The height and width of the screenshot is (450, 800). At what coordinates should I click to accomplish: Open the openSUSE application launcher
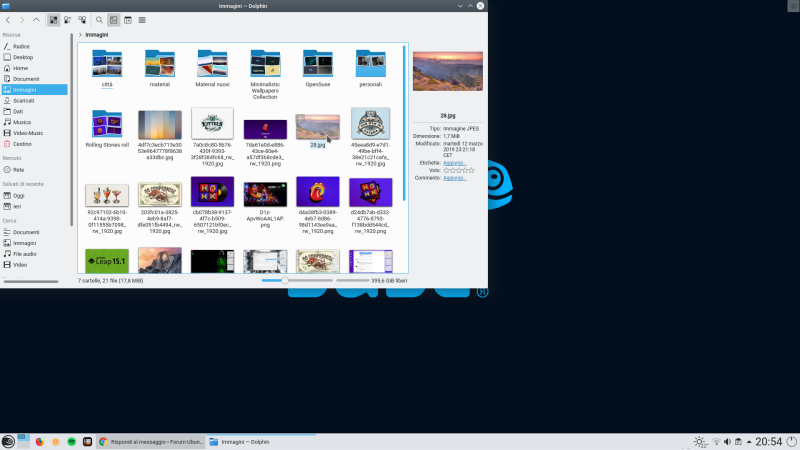[8, 442]
